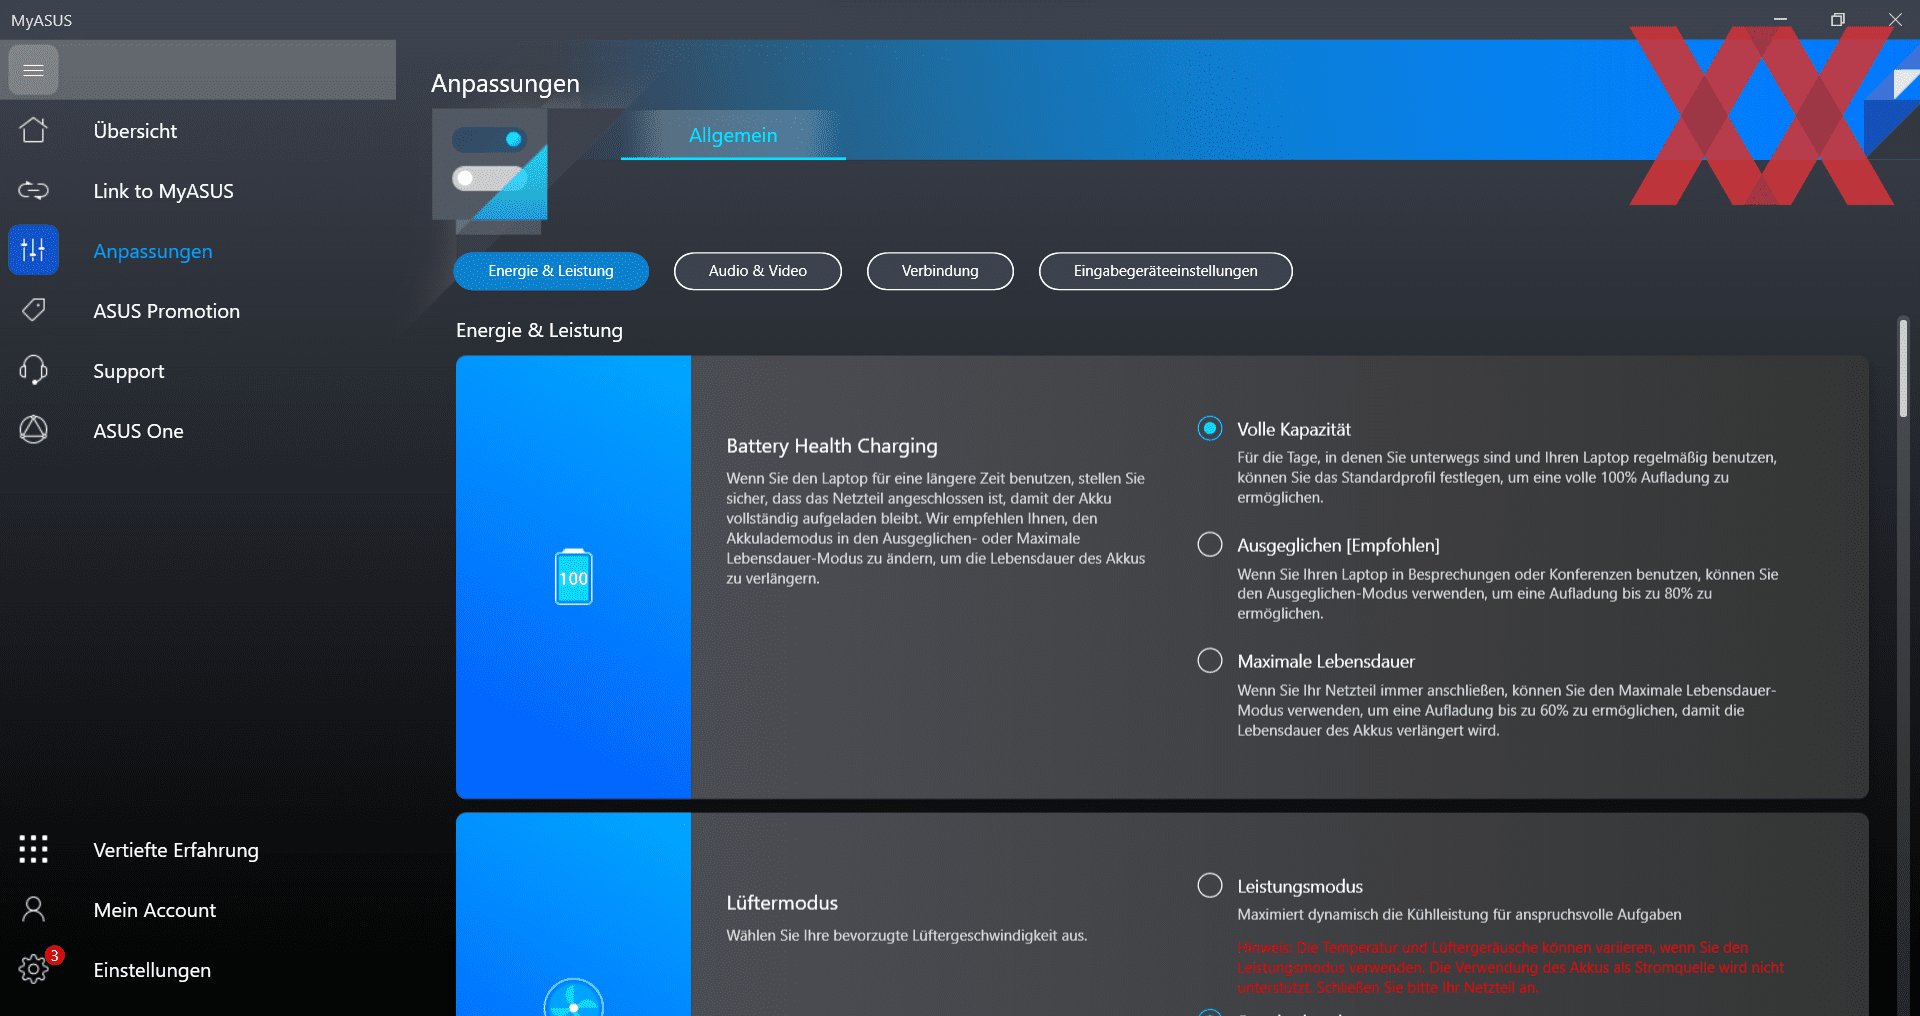The height and width of the screenshot is (1016, 1920).
Task: Click the Energie & Leistung section heading
Action: pos(539,330)
